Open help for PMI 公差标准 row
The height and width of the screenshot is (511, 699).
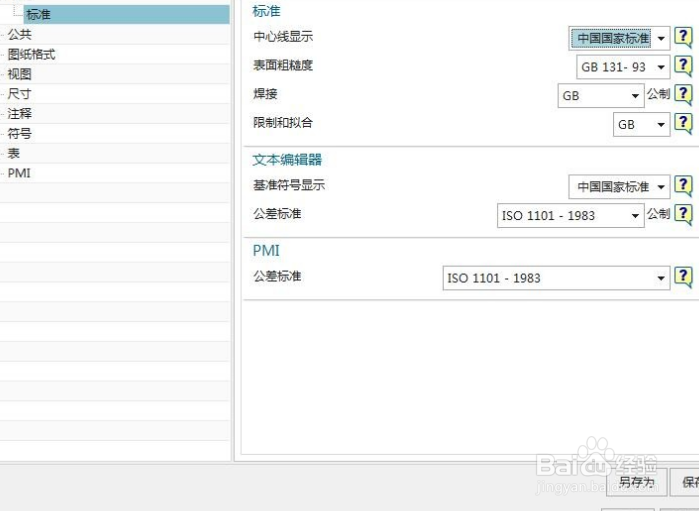(683, 277)
